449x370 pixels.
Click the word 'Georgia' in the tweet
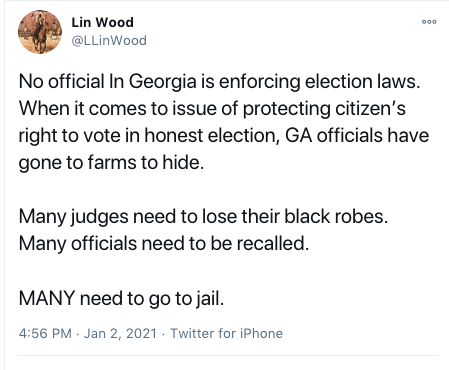pyautogui.click(x=162, y=83)
